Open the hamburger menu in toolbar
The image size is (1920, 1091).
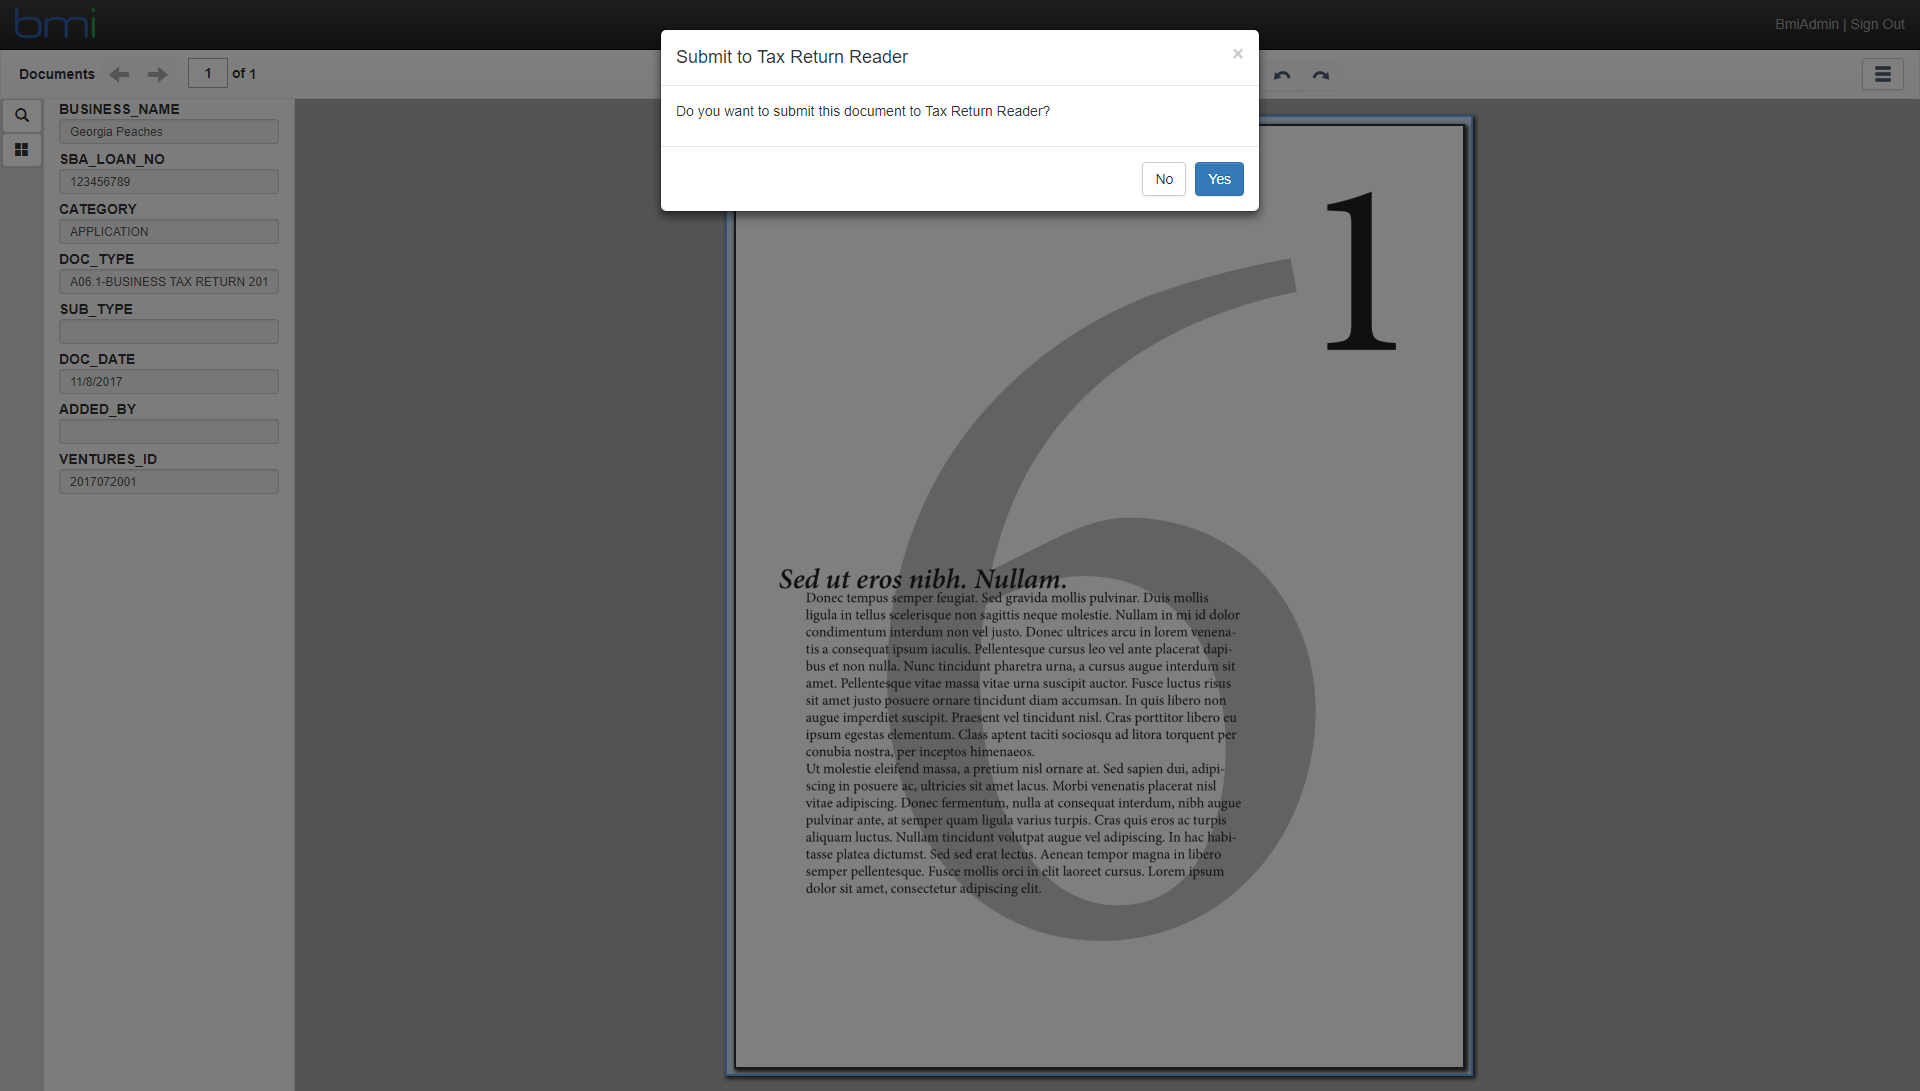click(x=1882, y=74)
